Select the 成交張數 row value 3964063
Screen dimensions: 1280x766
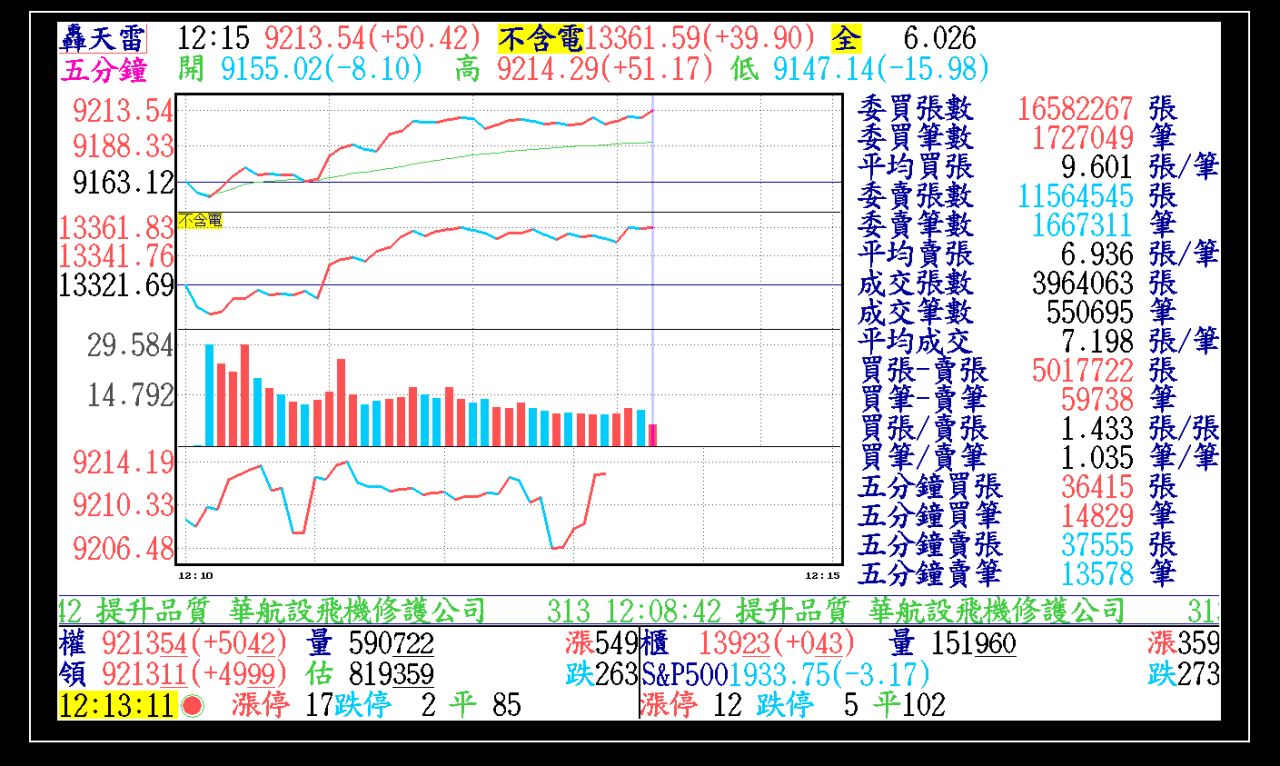(x=1082, y=283)
